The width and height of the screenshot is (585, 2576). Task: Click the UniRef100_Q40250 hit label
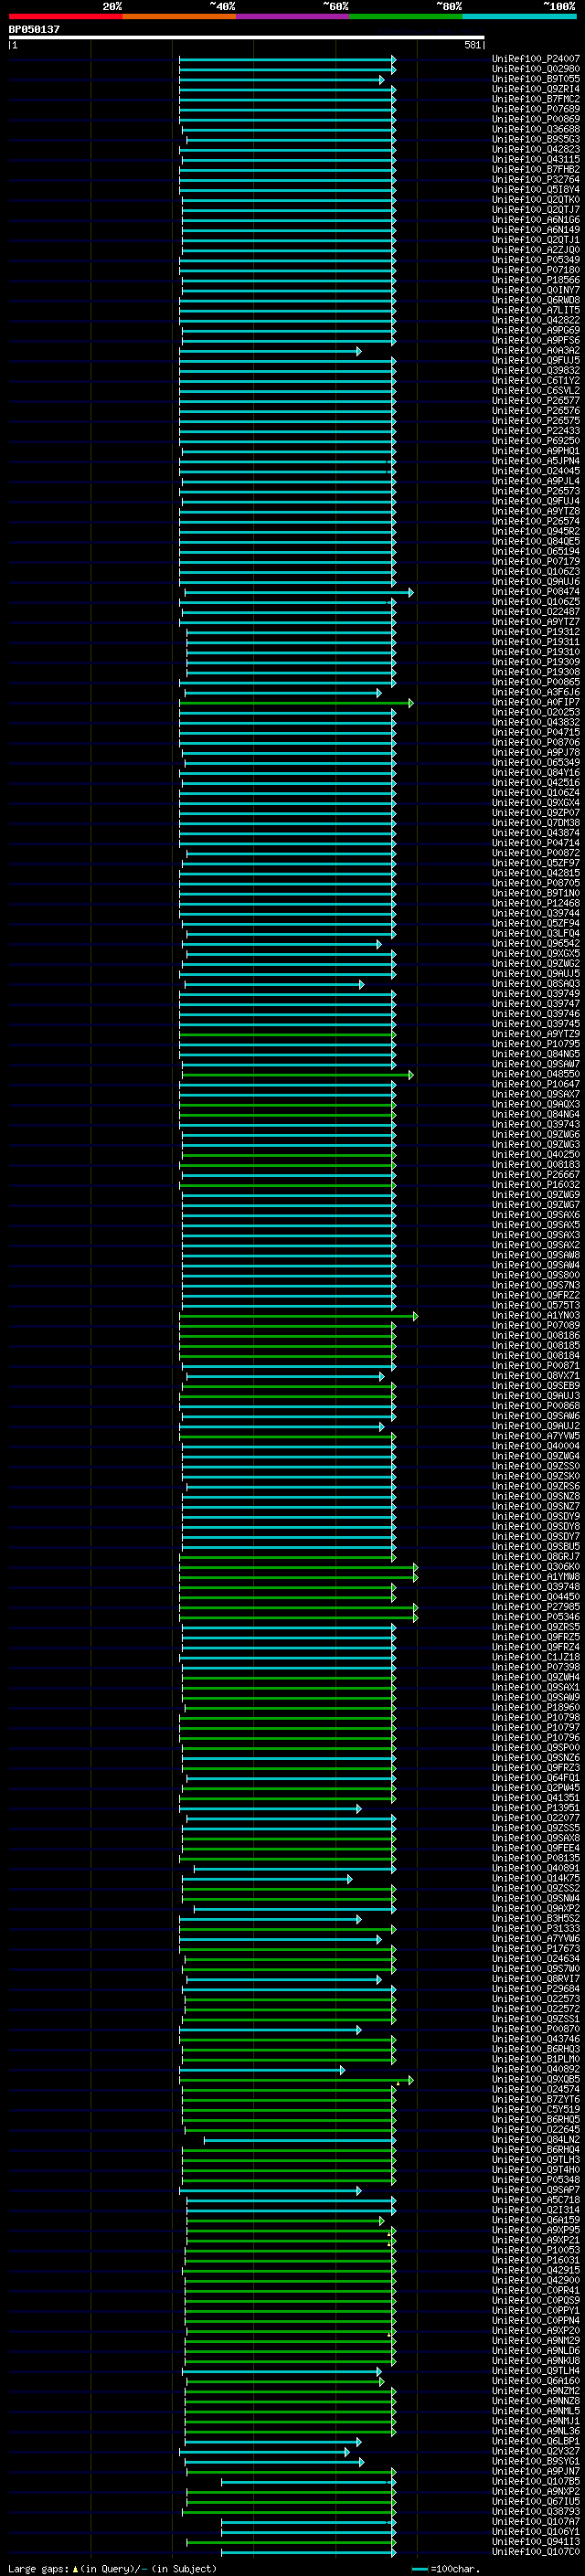click(x=536, y=1155)
